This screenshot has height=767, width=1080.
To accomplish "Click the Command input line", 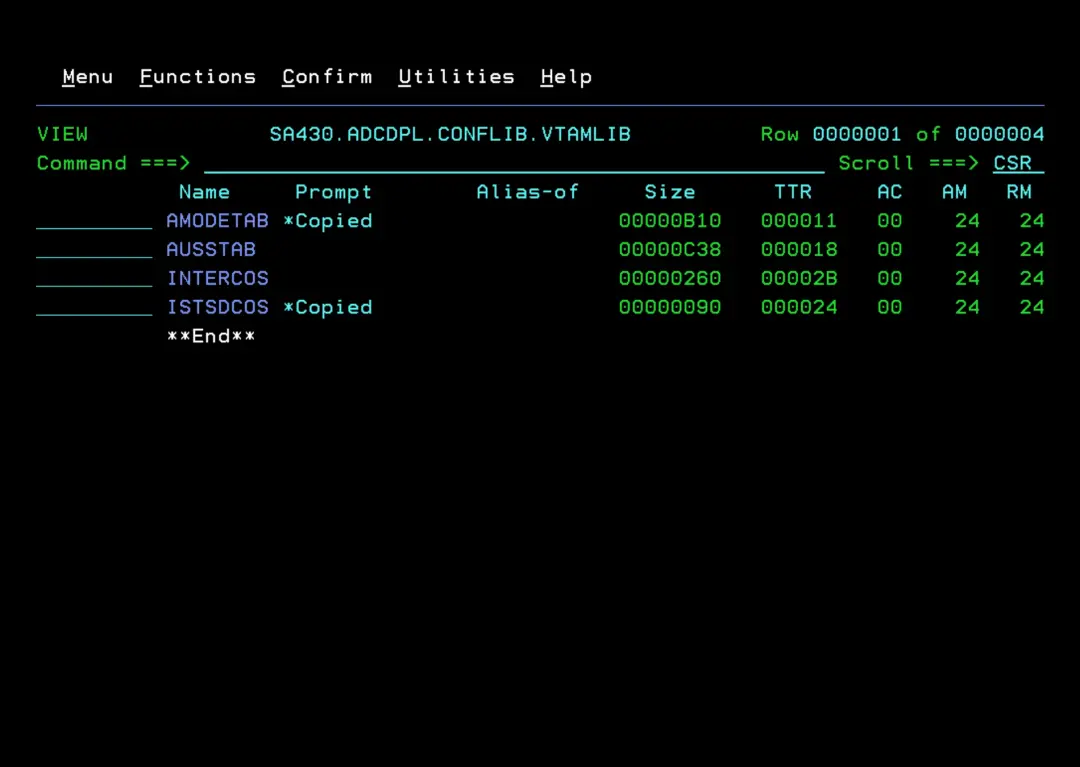I will 514,163.
